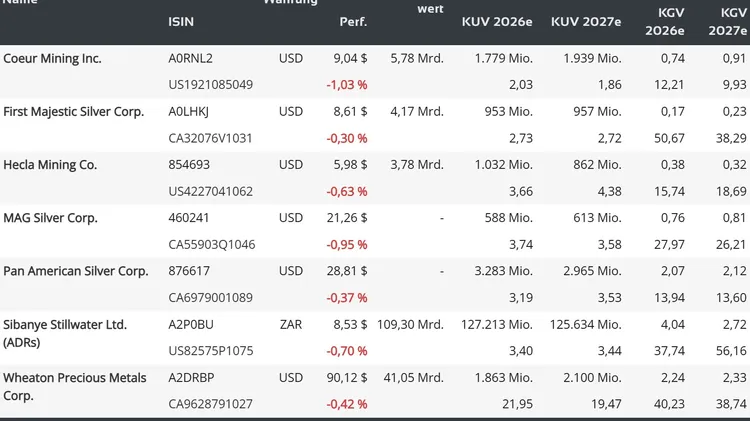Click the ZAR currency in Sibanye row
Image resolution: width=750 pixels, height=421 pixels.
pyautogui.click(x=291, y=324)
